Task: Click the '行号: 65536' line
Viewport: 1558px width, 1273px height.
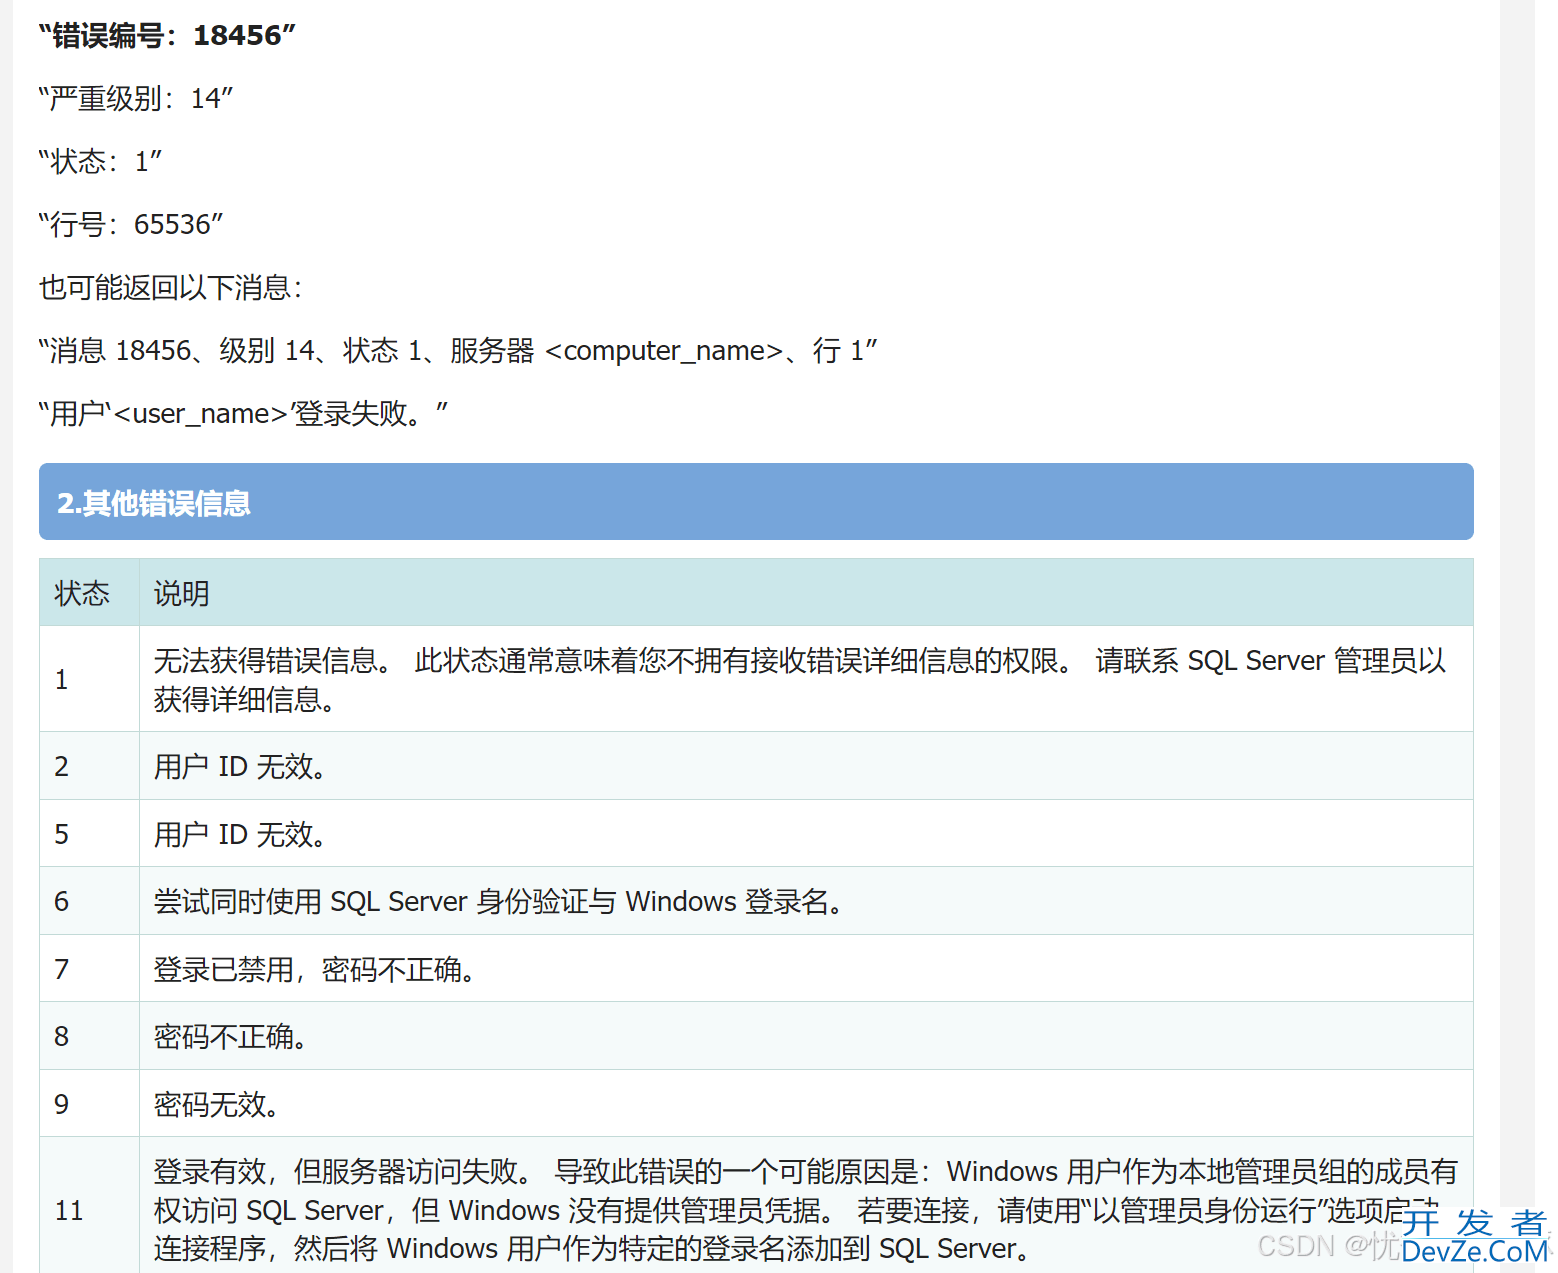Action: tap(131, 224)
